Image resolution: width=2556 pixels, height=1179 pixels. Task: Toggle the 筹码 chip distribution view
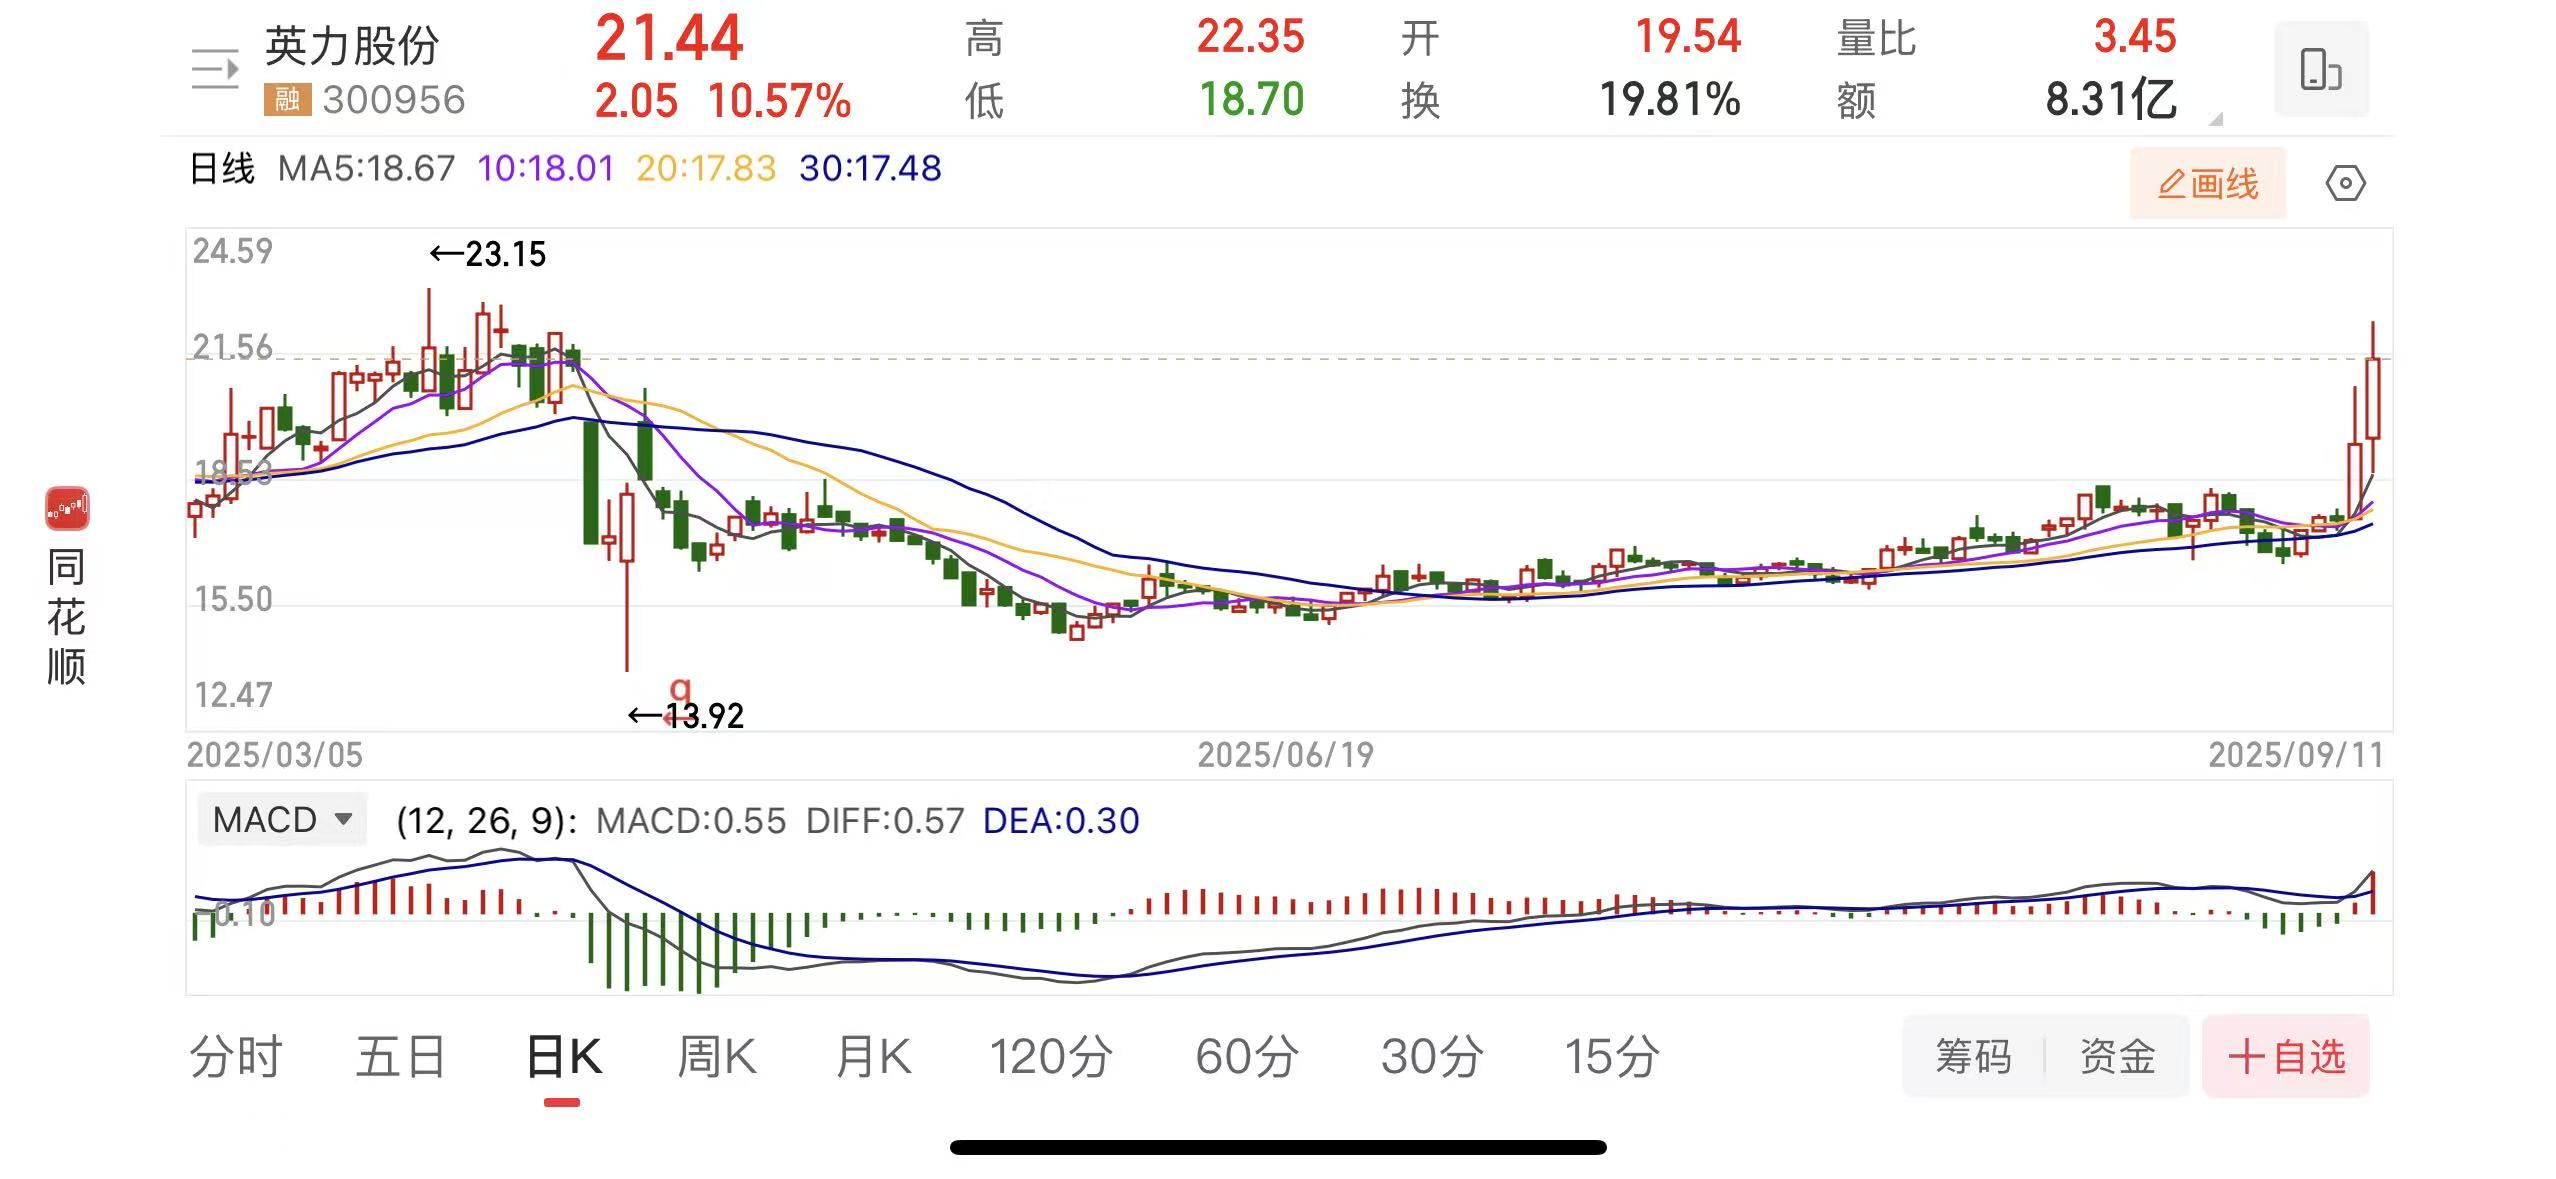[x=1973, y=1056]
